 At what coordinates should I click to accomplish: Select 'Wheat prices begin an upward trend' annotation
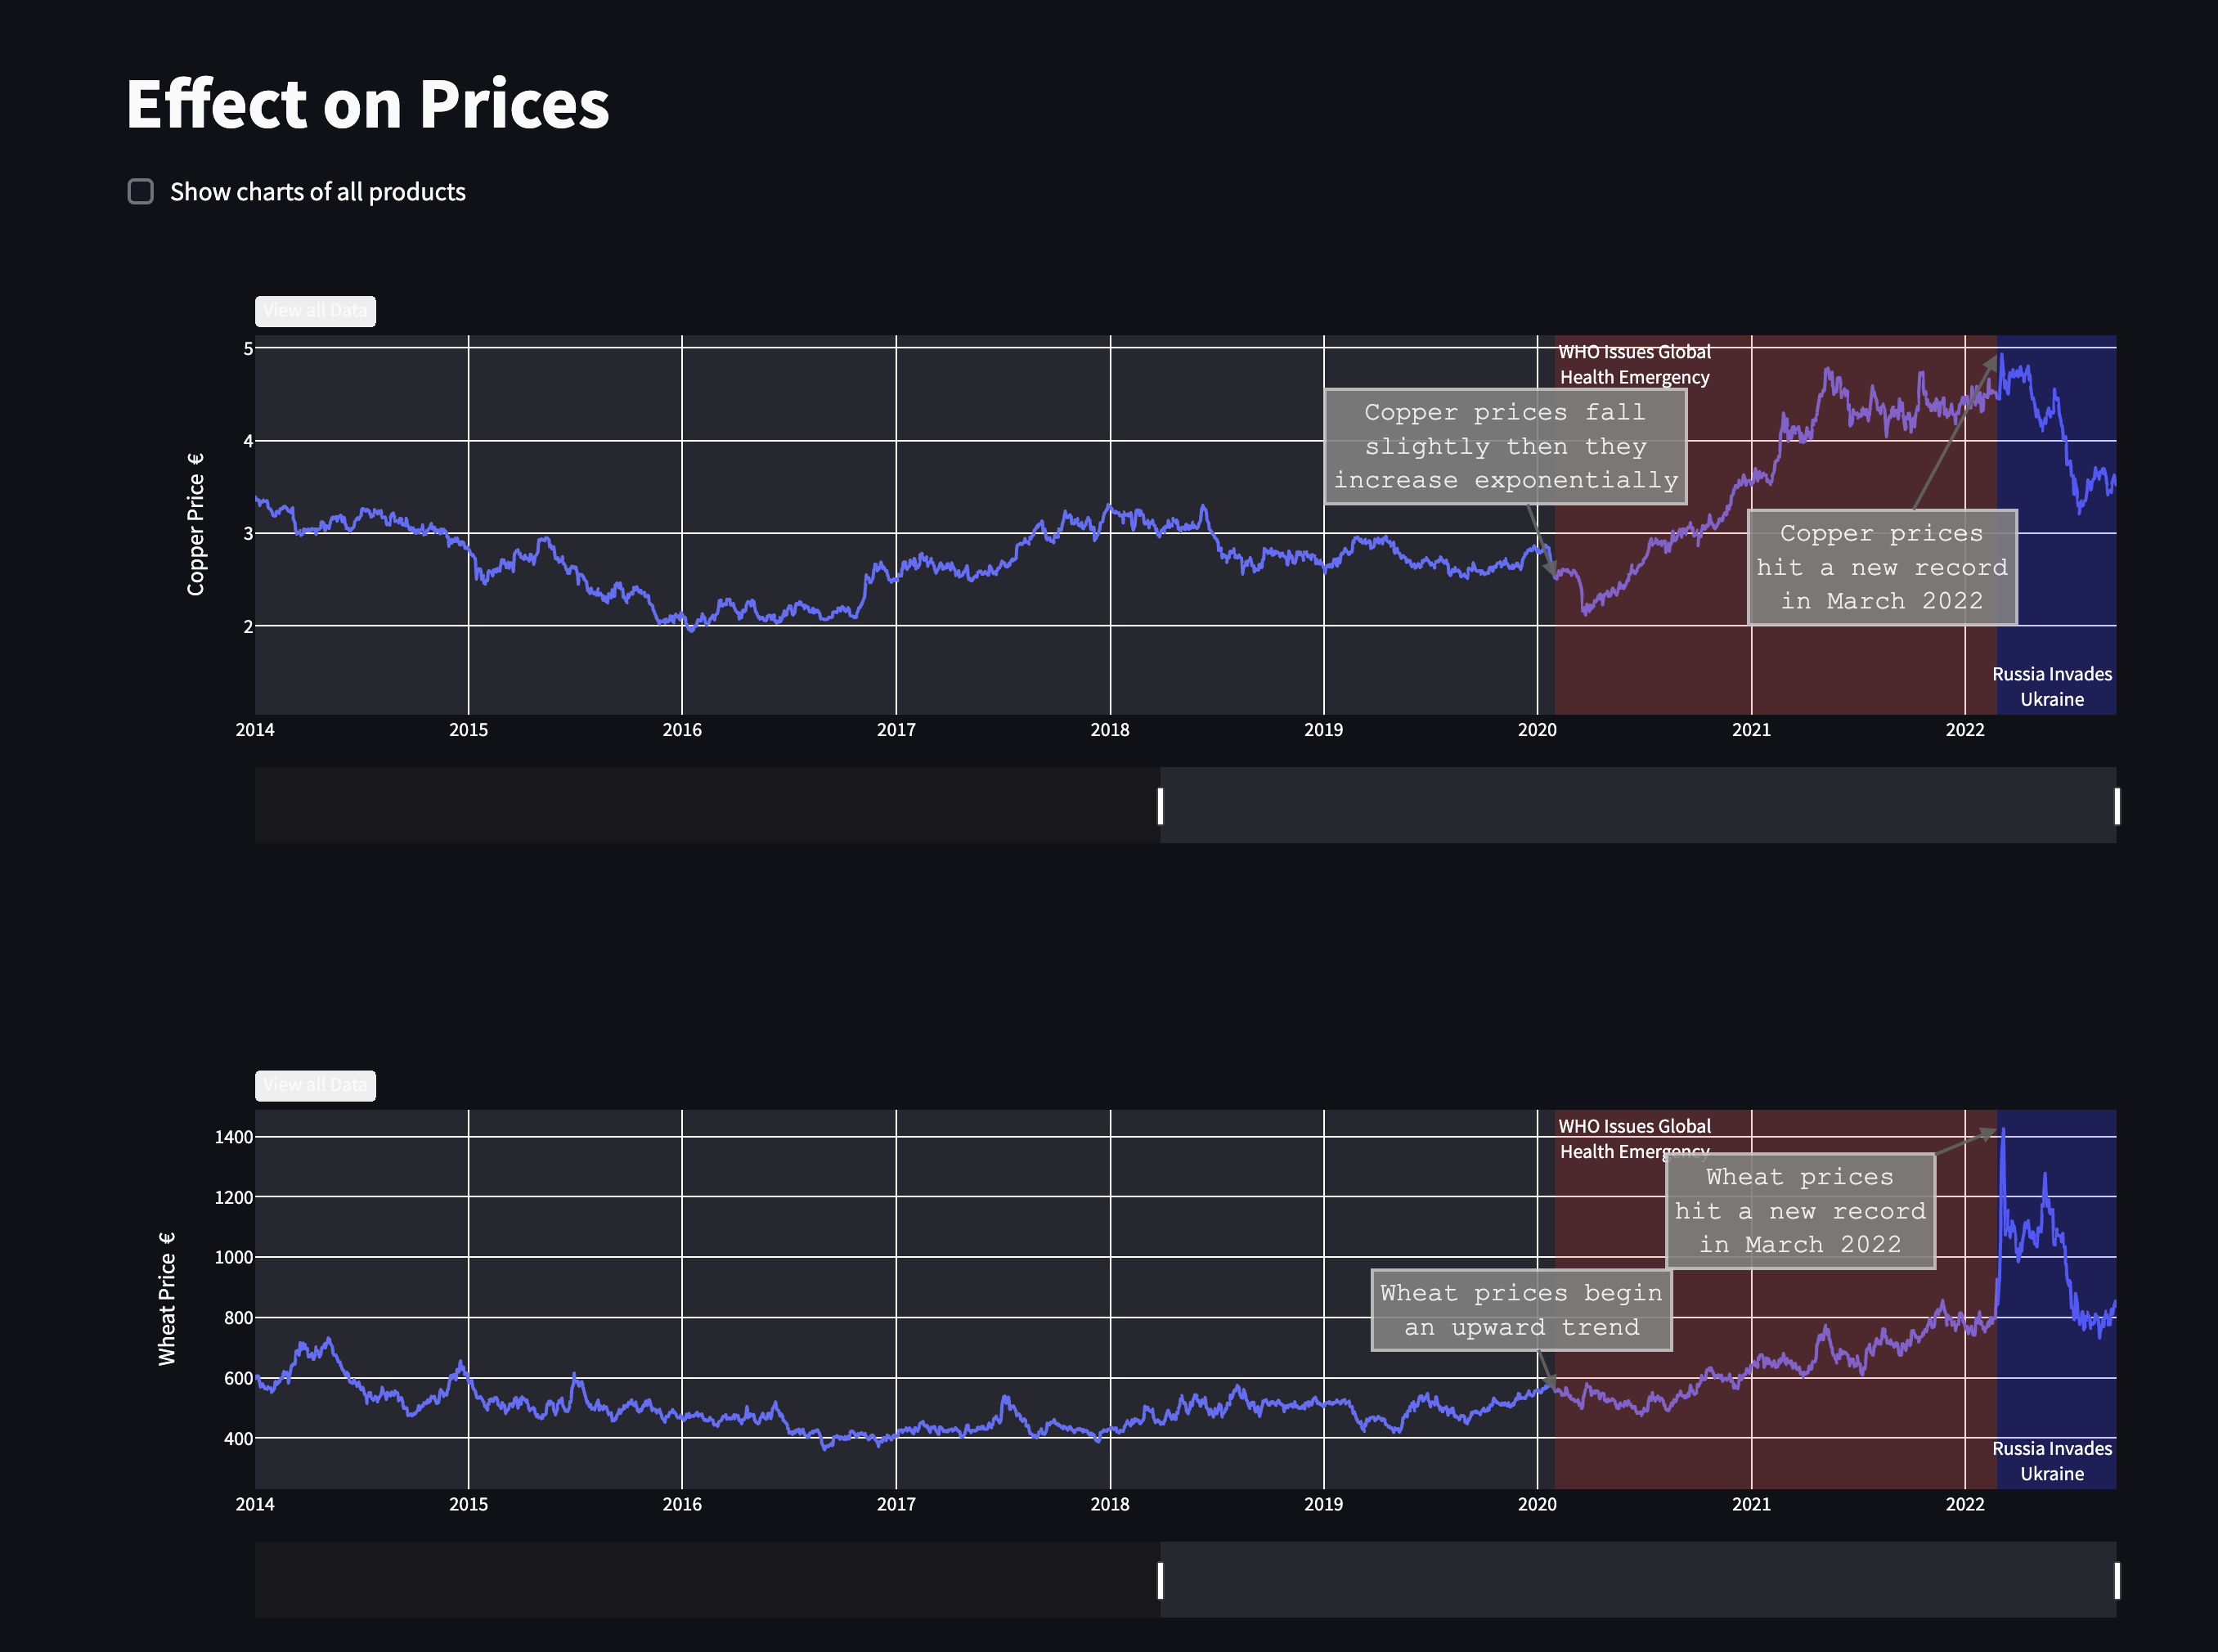coord(1521,1310)
